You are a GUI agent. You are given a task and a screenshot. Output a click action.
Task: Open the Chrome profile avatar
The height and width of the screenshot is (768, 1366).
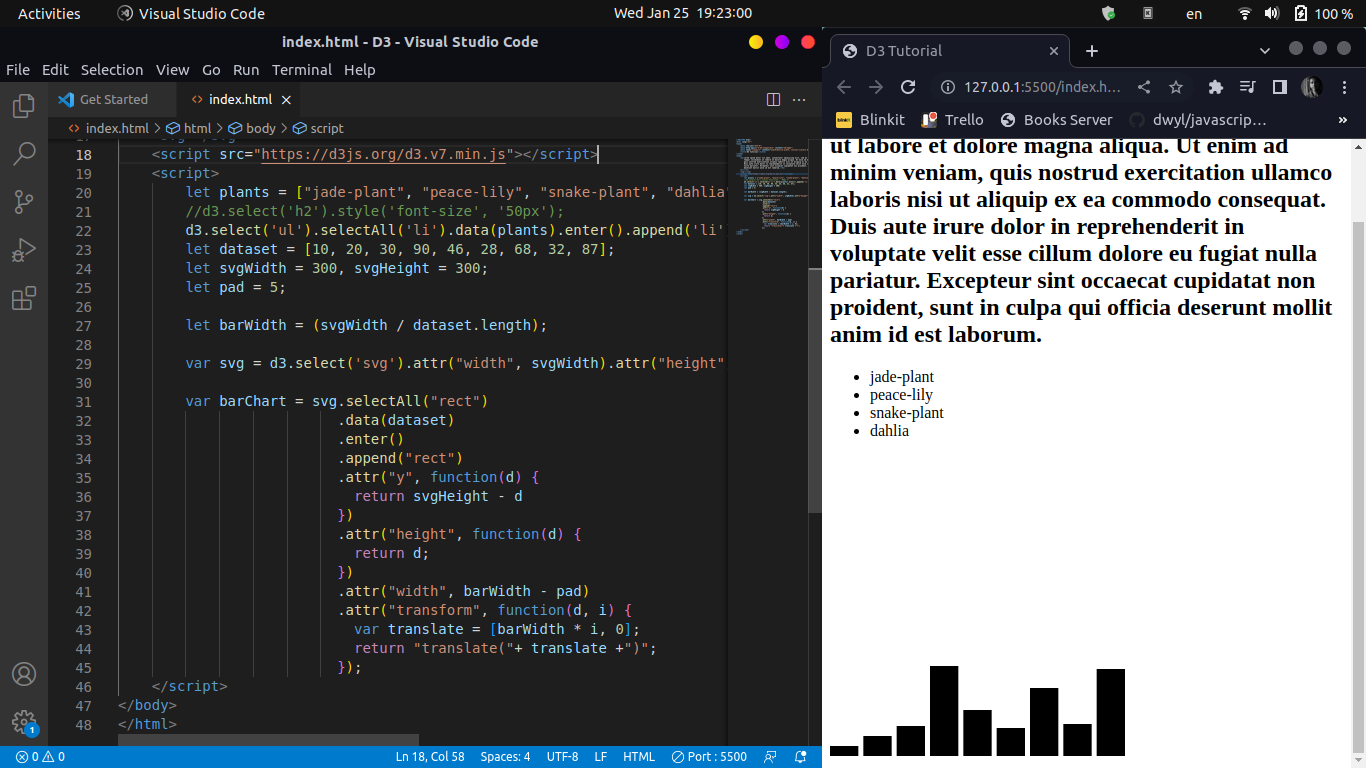pos(1311,87)
